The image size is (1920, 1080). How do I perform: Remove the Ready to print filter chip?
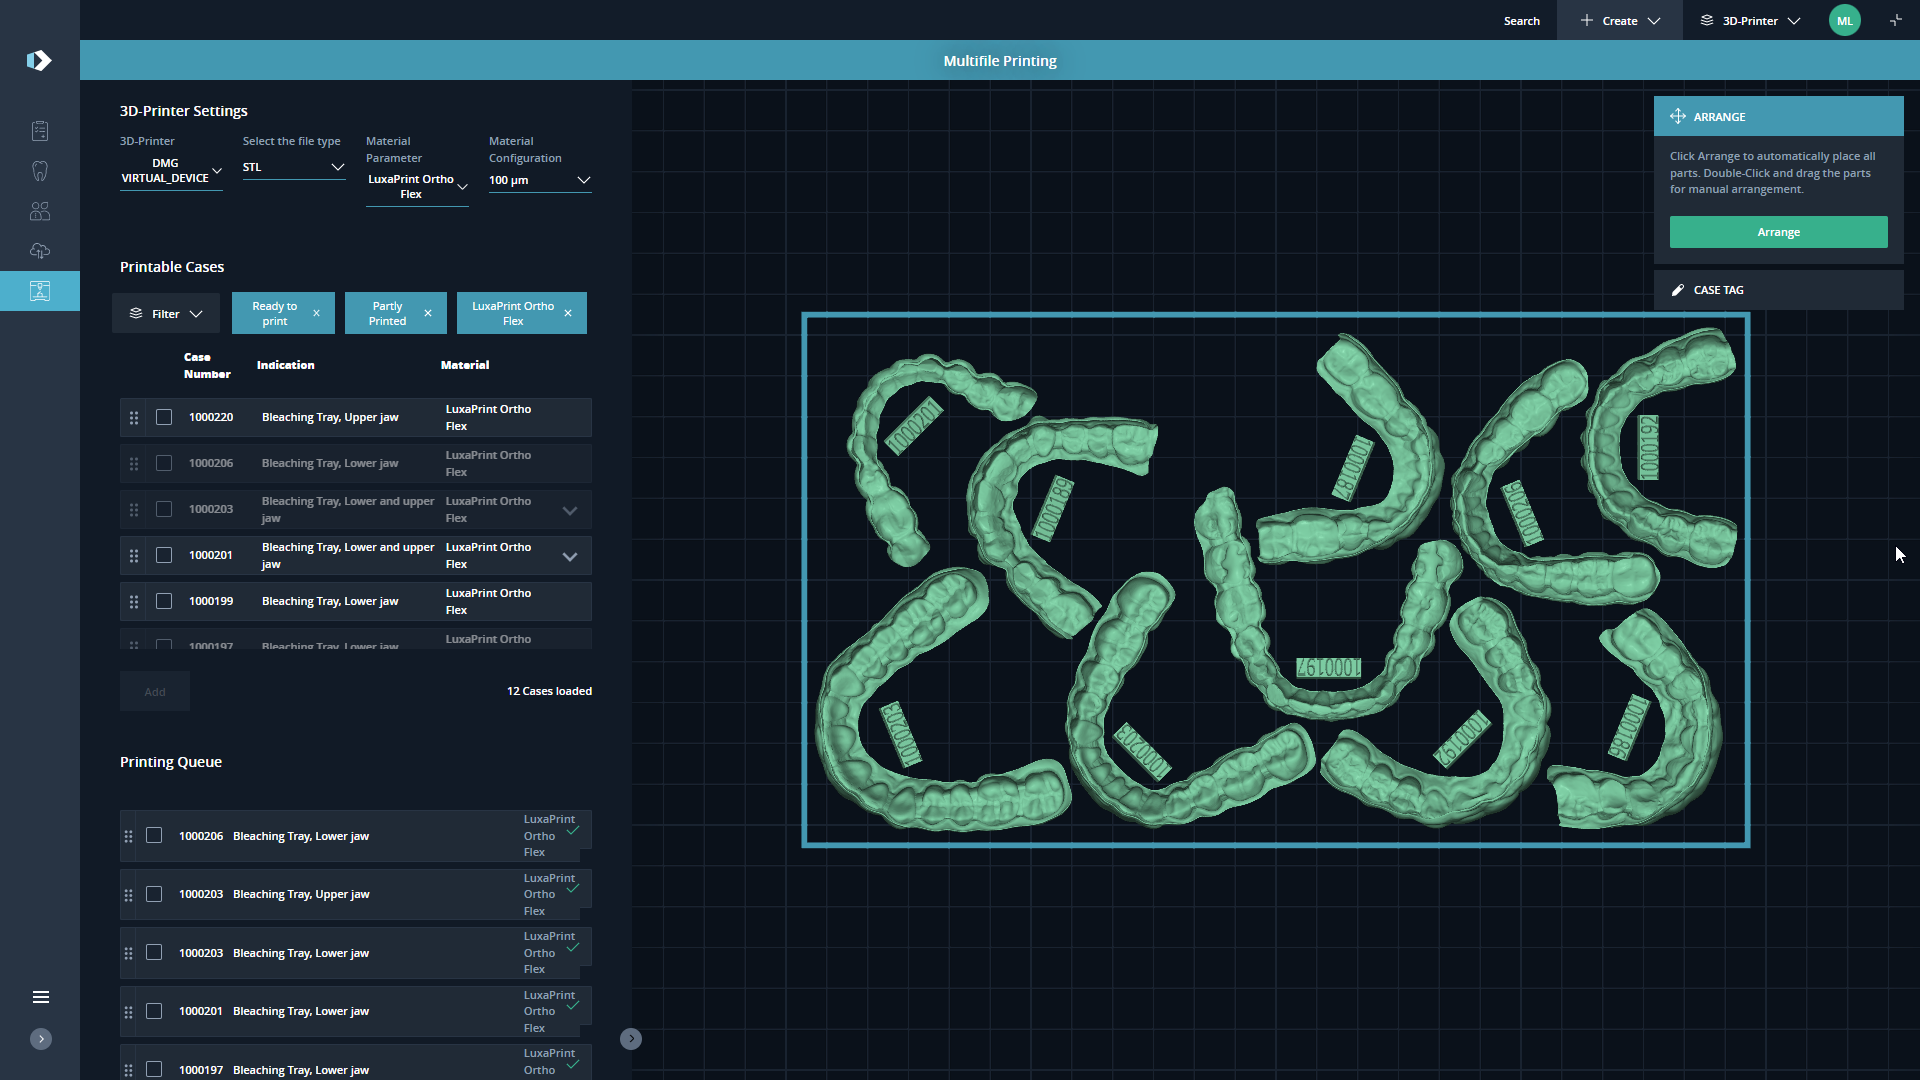[317, 313]
